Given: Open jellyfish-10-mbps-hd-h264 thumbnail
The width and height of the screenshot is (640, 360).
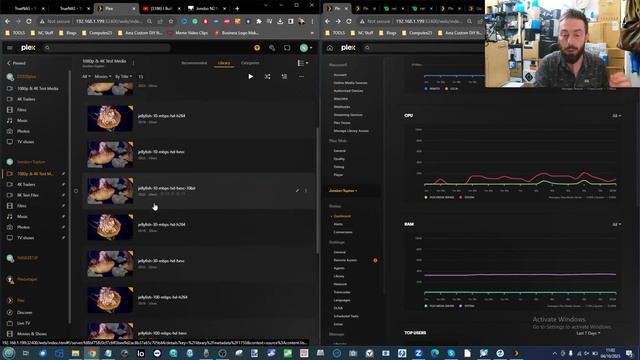Looking at the screenshot, I should coord(110,118).
